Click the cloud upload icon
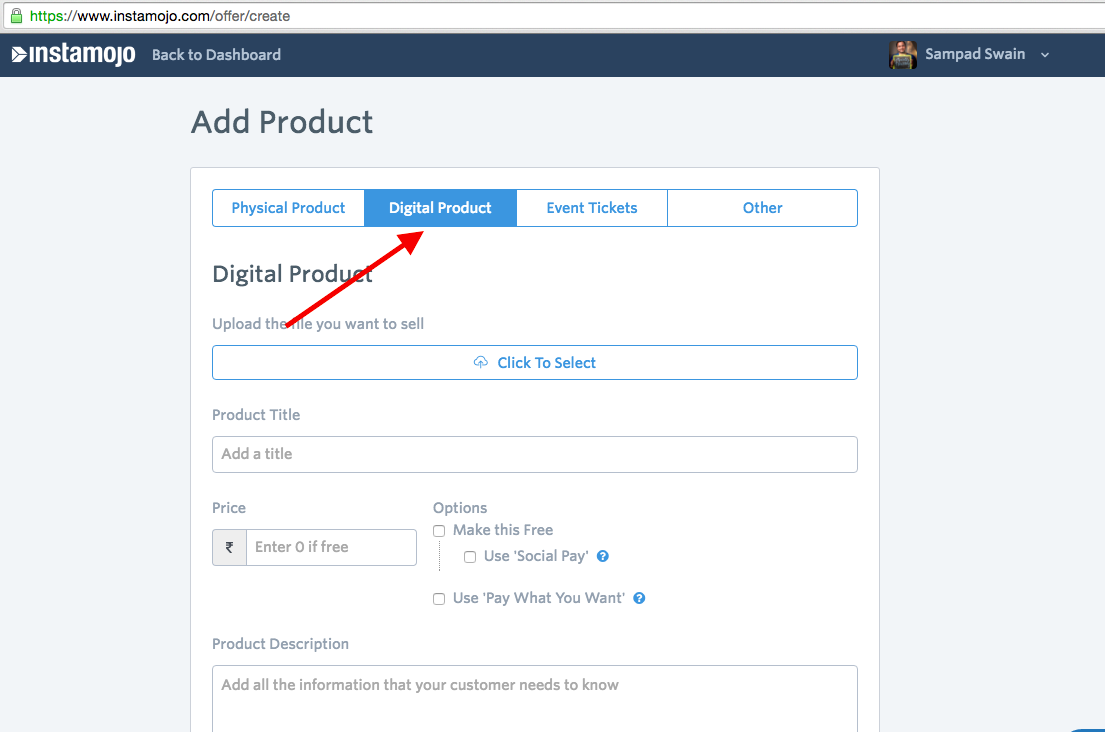Screen dimensions: 1105x732 click(x=481, y=363)
